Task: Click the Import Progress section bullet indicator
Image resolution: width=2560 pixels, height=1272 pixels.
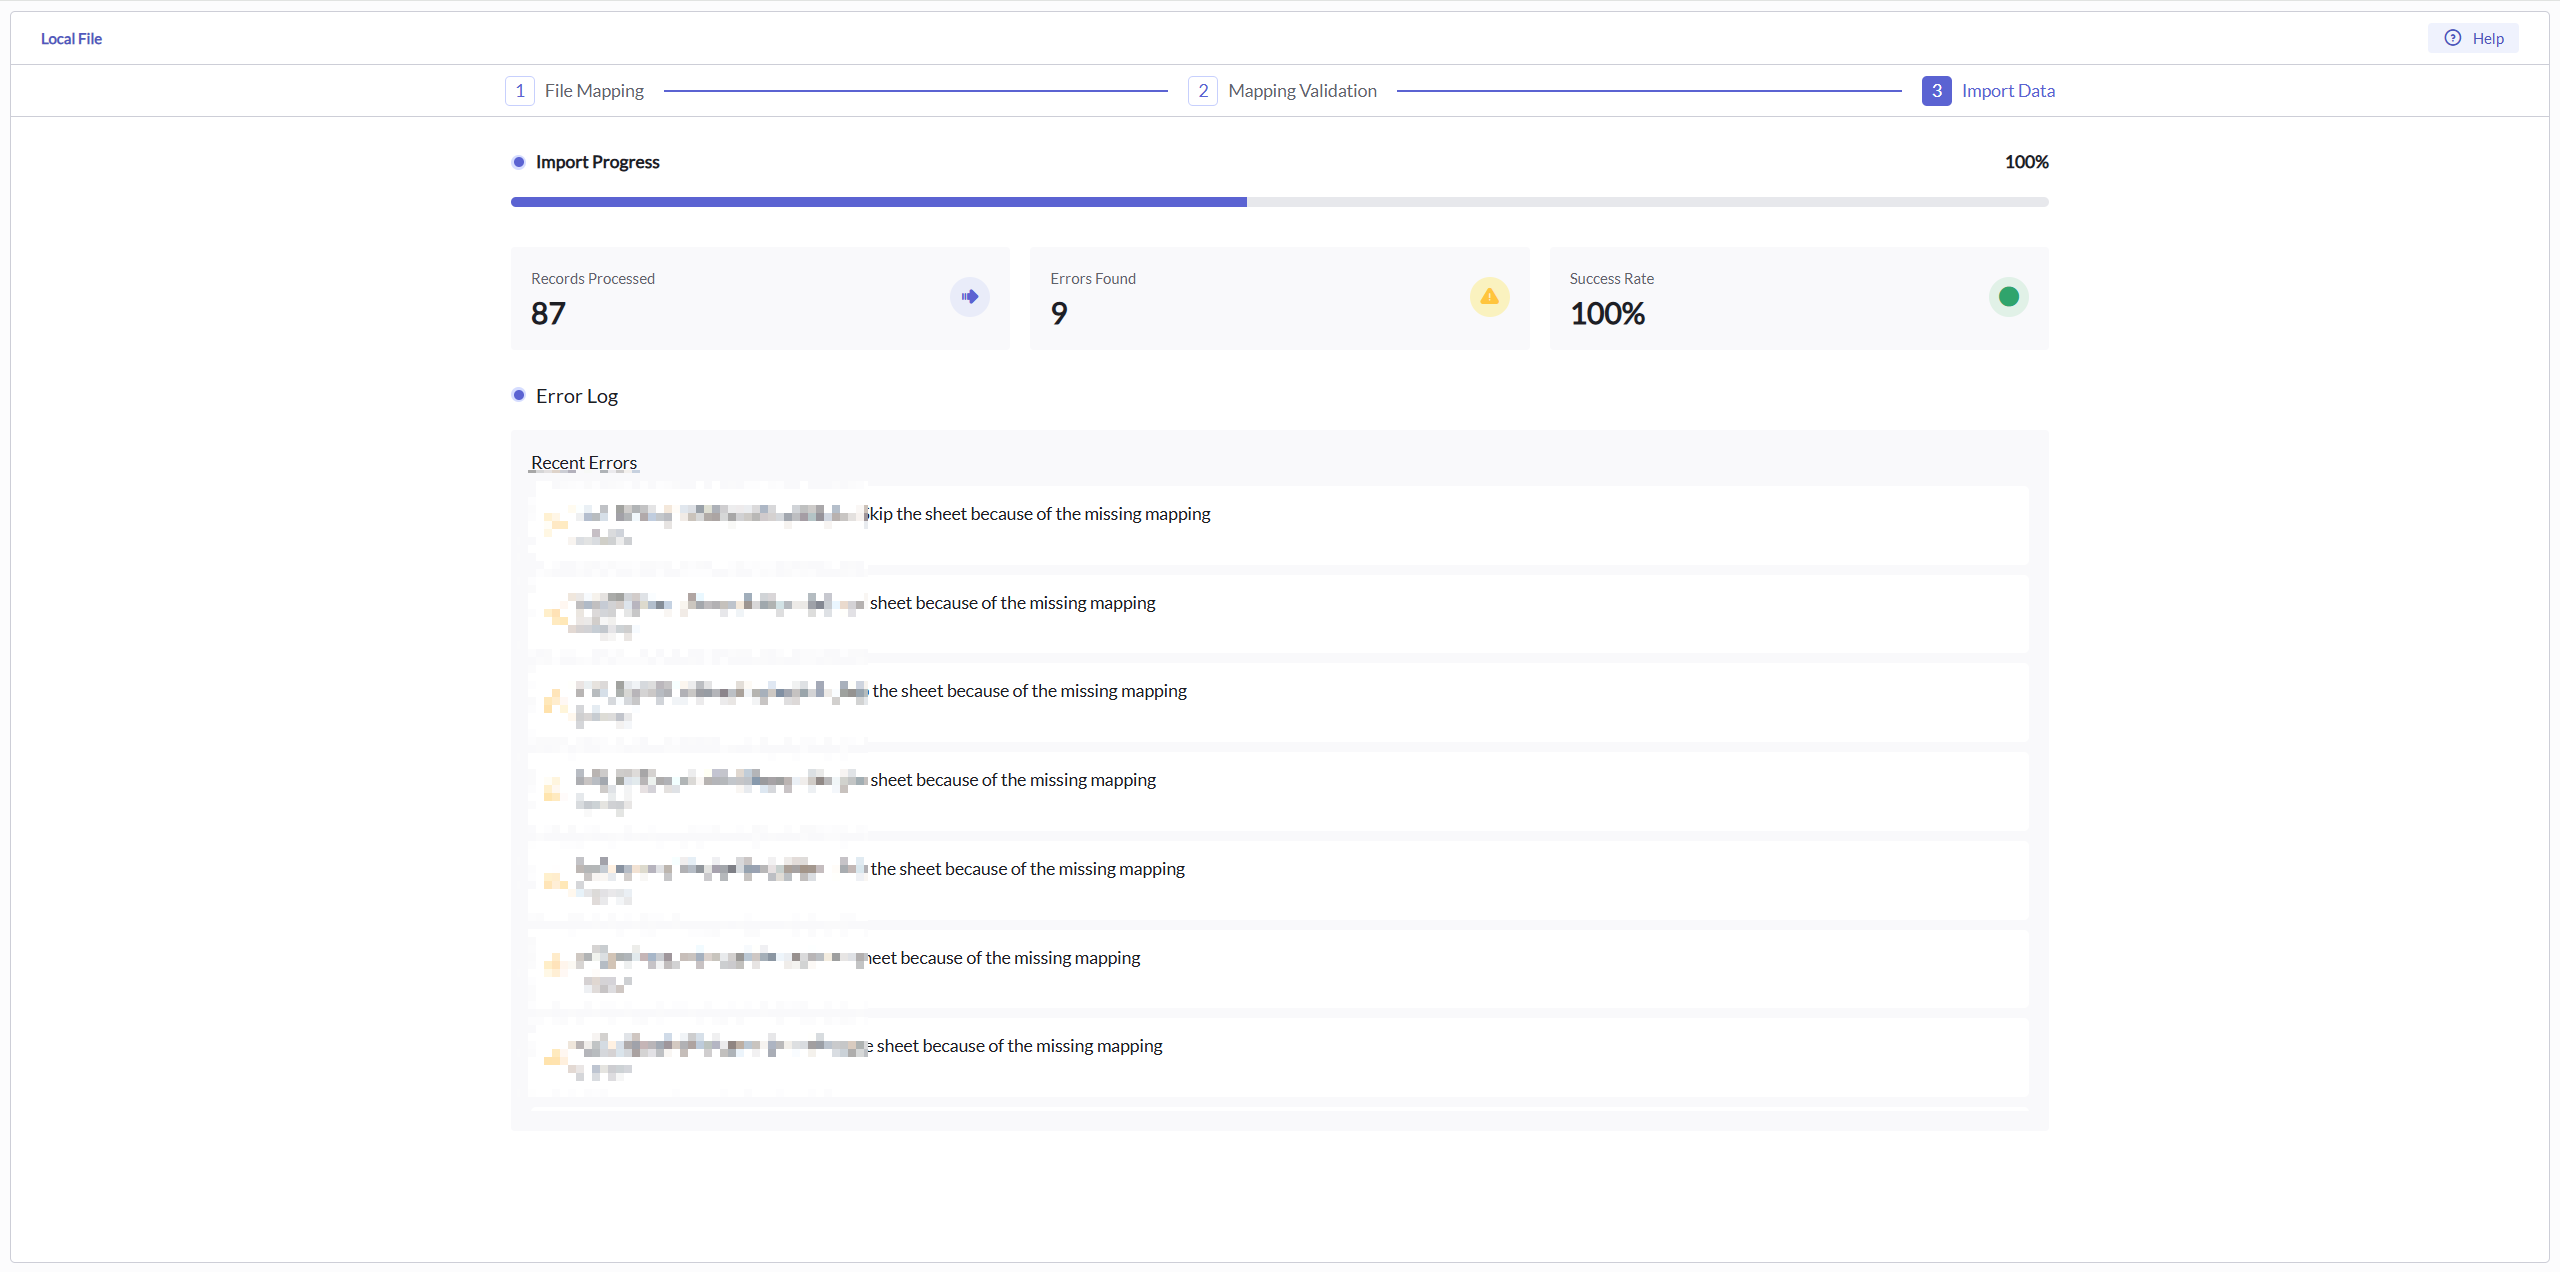Action: (519, 161)
